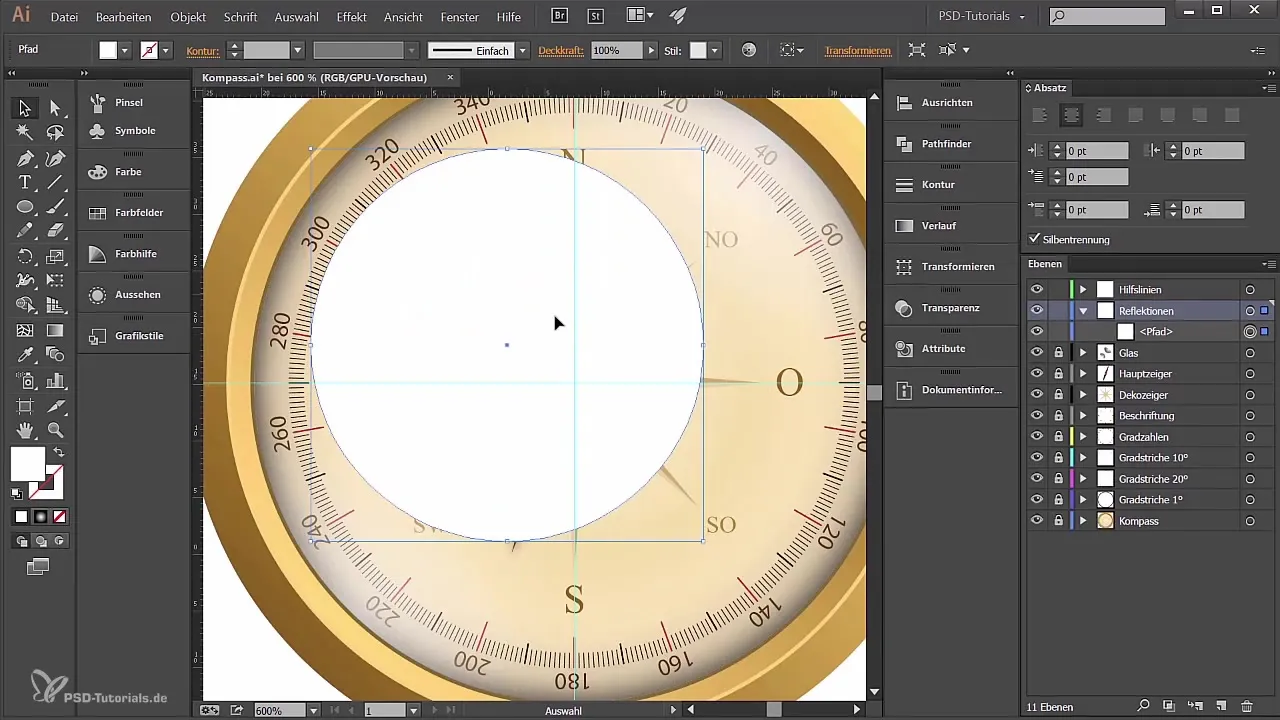Open the fill color dropdown arrow
The height and width of the screenshot is (720, 1280).
click(125, 50)
